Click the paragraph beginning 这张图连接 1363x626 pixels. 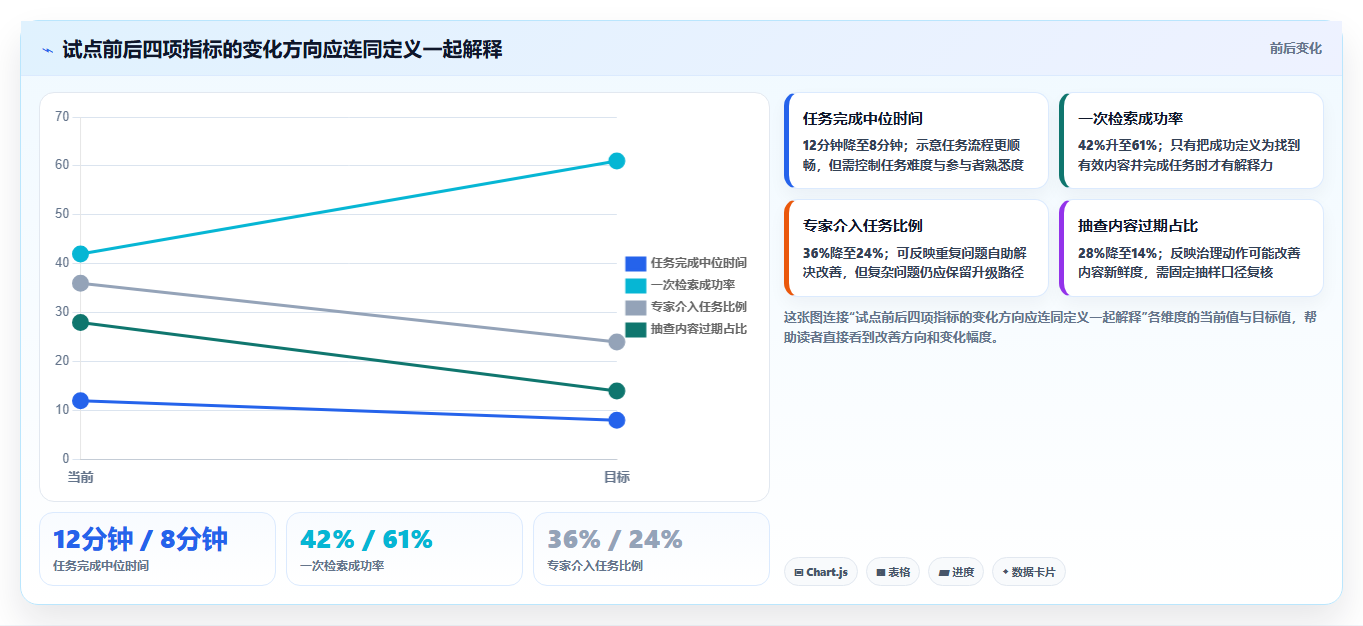click(1050, 326)
